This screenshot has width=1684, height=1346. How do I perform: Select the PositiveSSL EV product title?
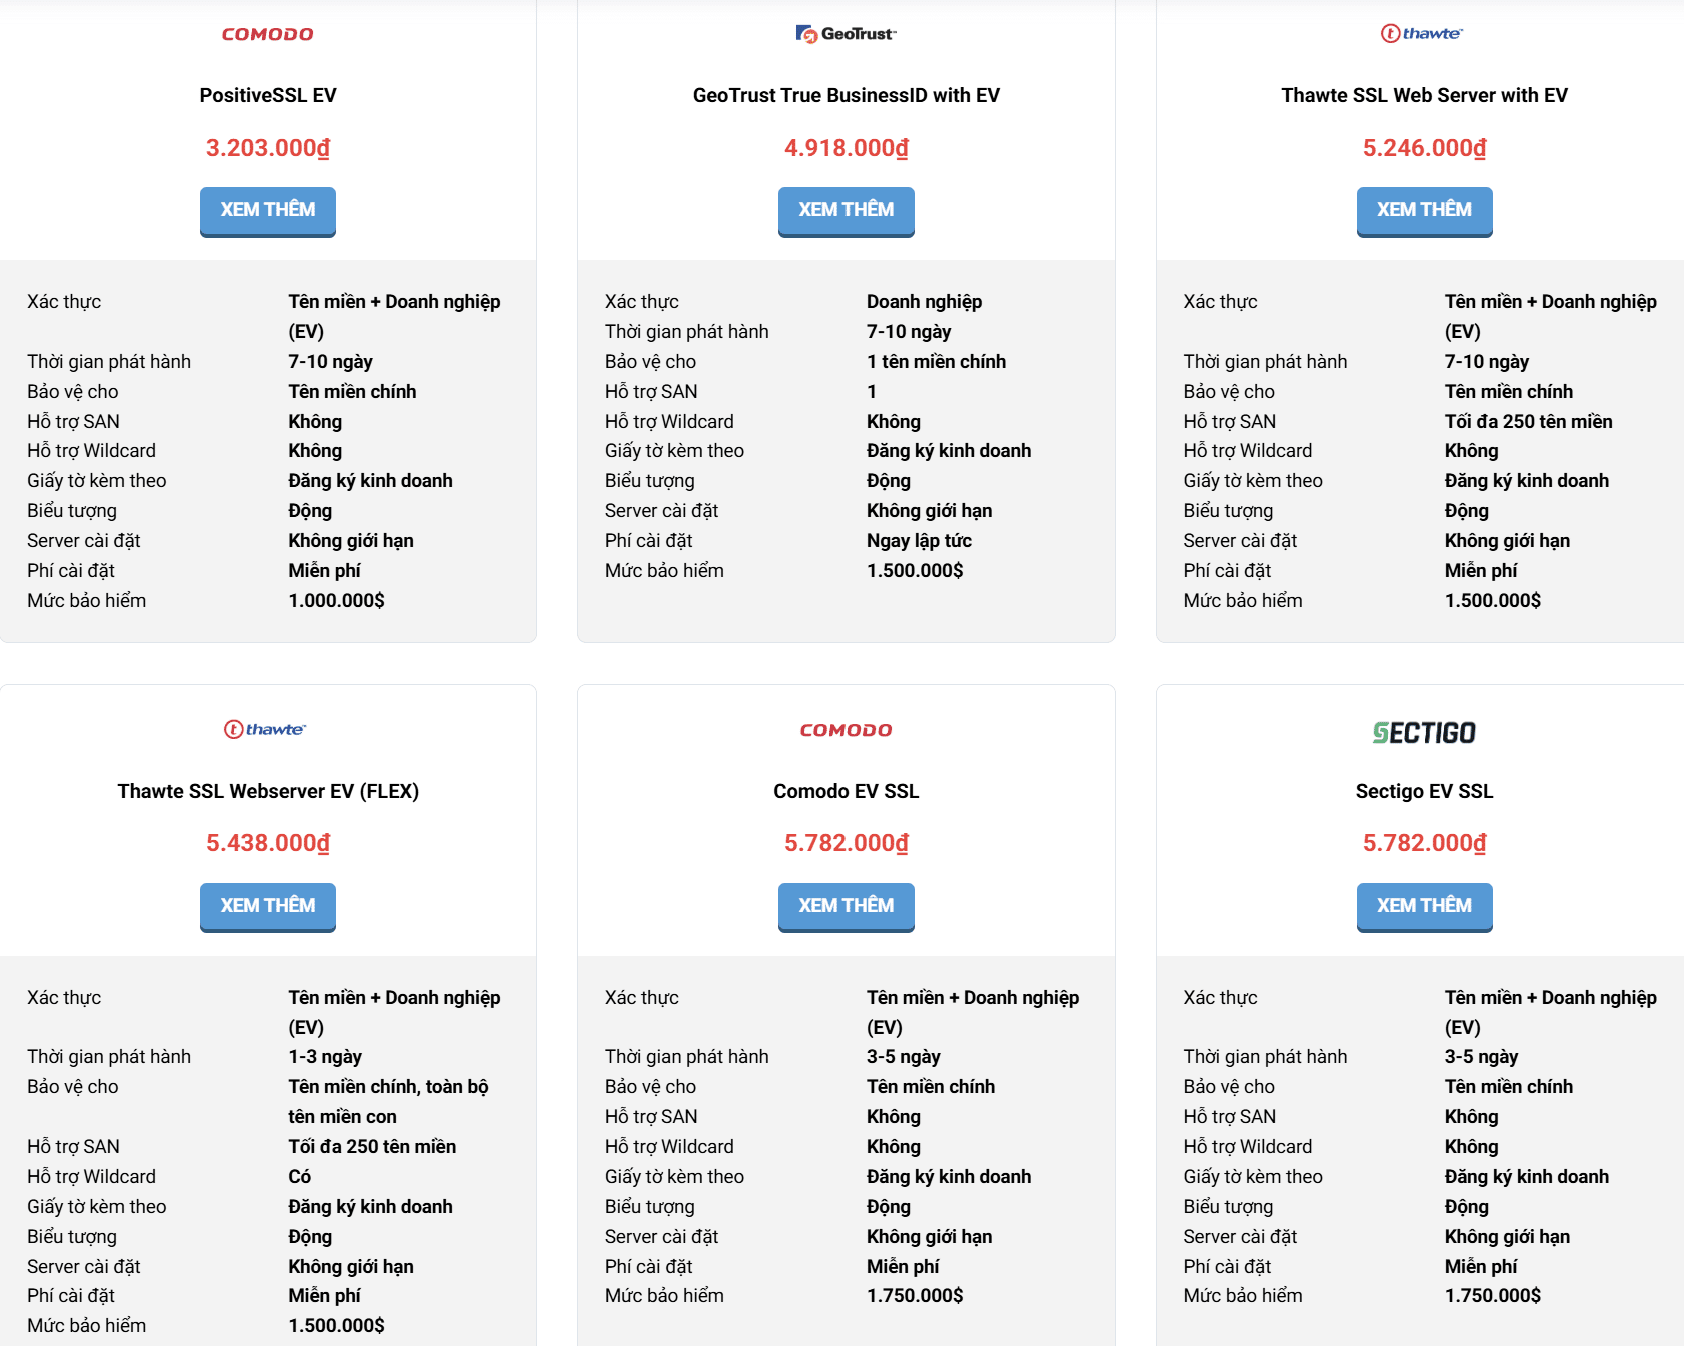coord(268,95)
